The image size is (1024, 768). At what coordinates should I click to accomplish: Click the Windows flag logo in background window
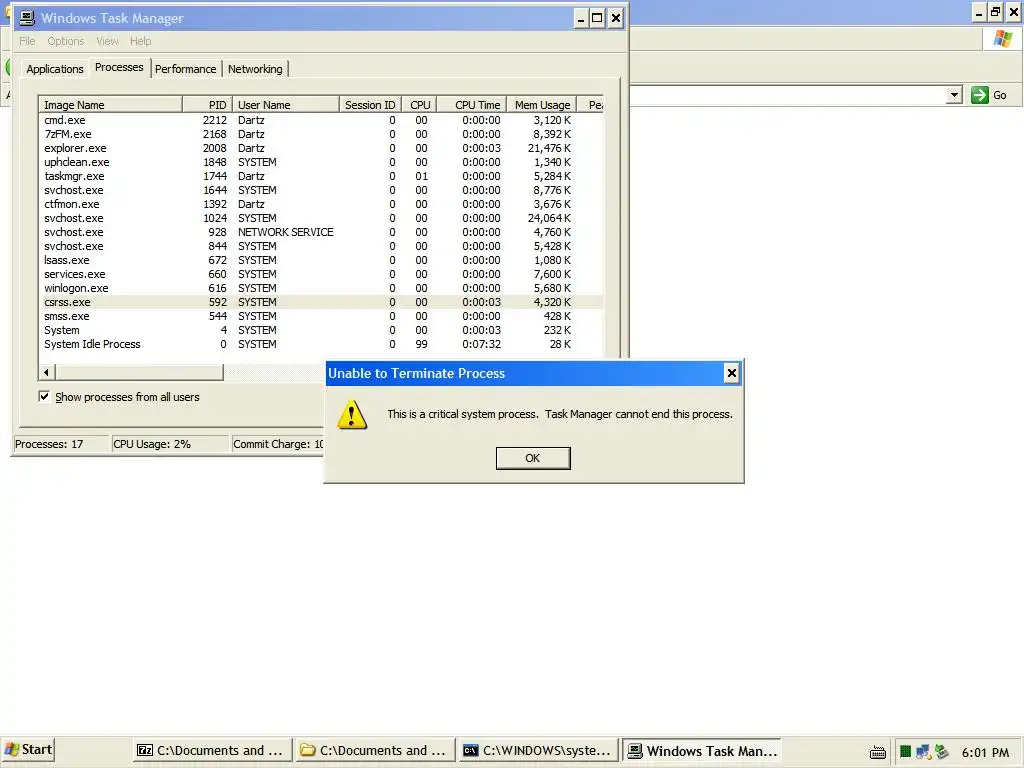[x=1002, y=39]
